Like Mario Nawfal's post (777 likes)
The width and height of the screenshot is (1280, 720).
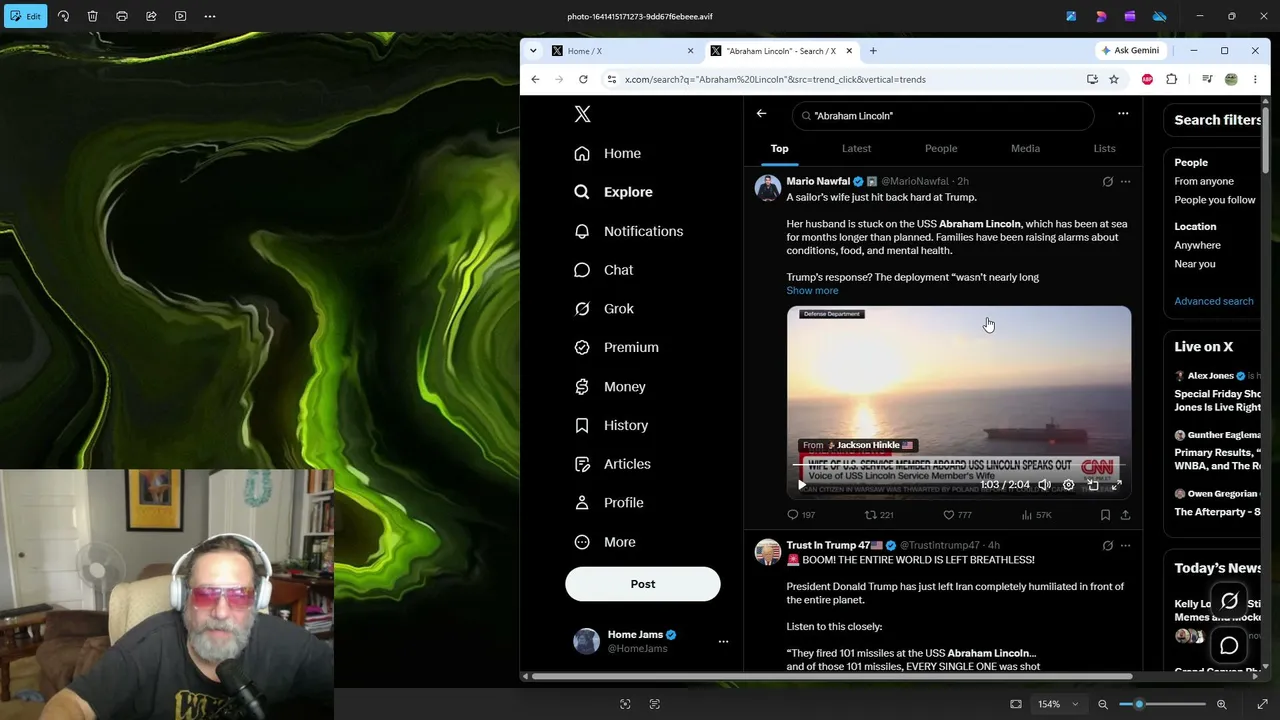coord(957,515)
